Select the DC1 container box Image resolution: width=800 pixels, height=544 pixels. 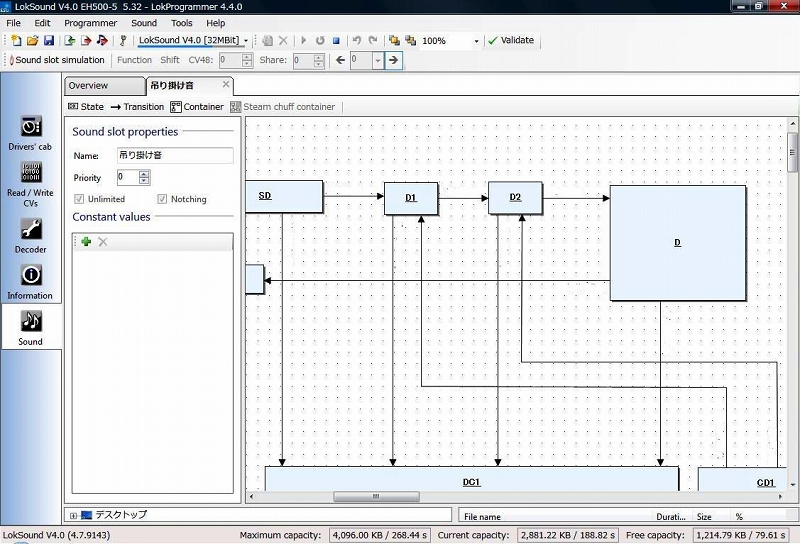(472, 479)
